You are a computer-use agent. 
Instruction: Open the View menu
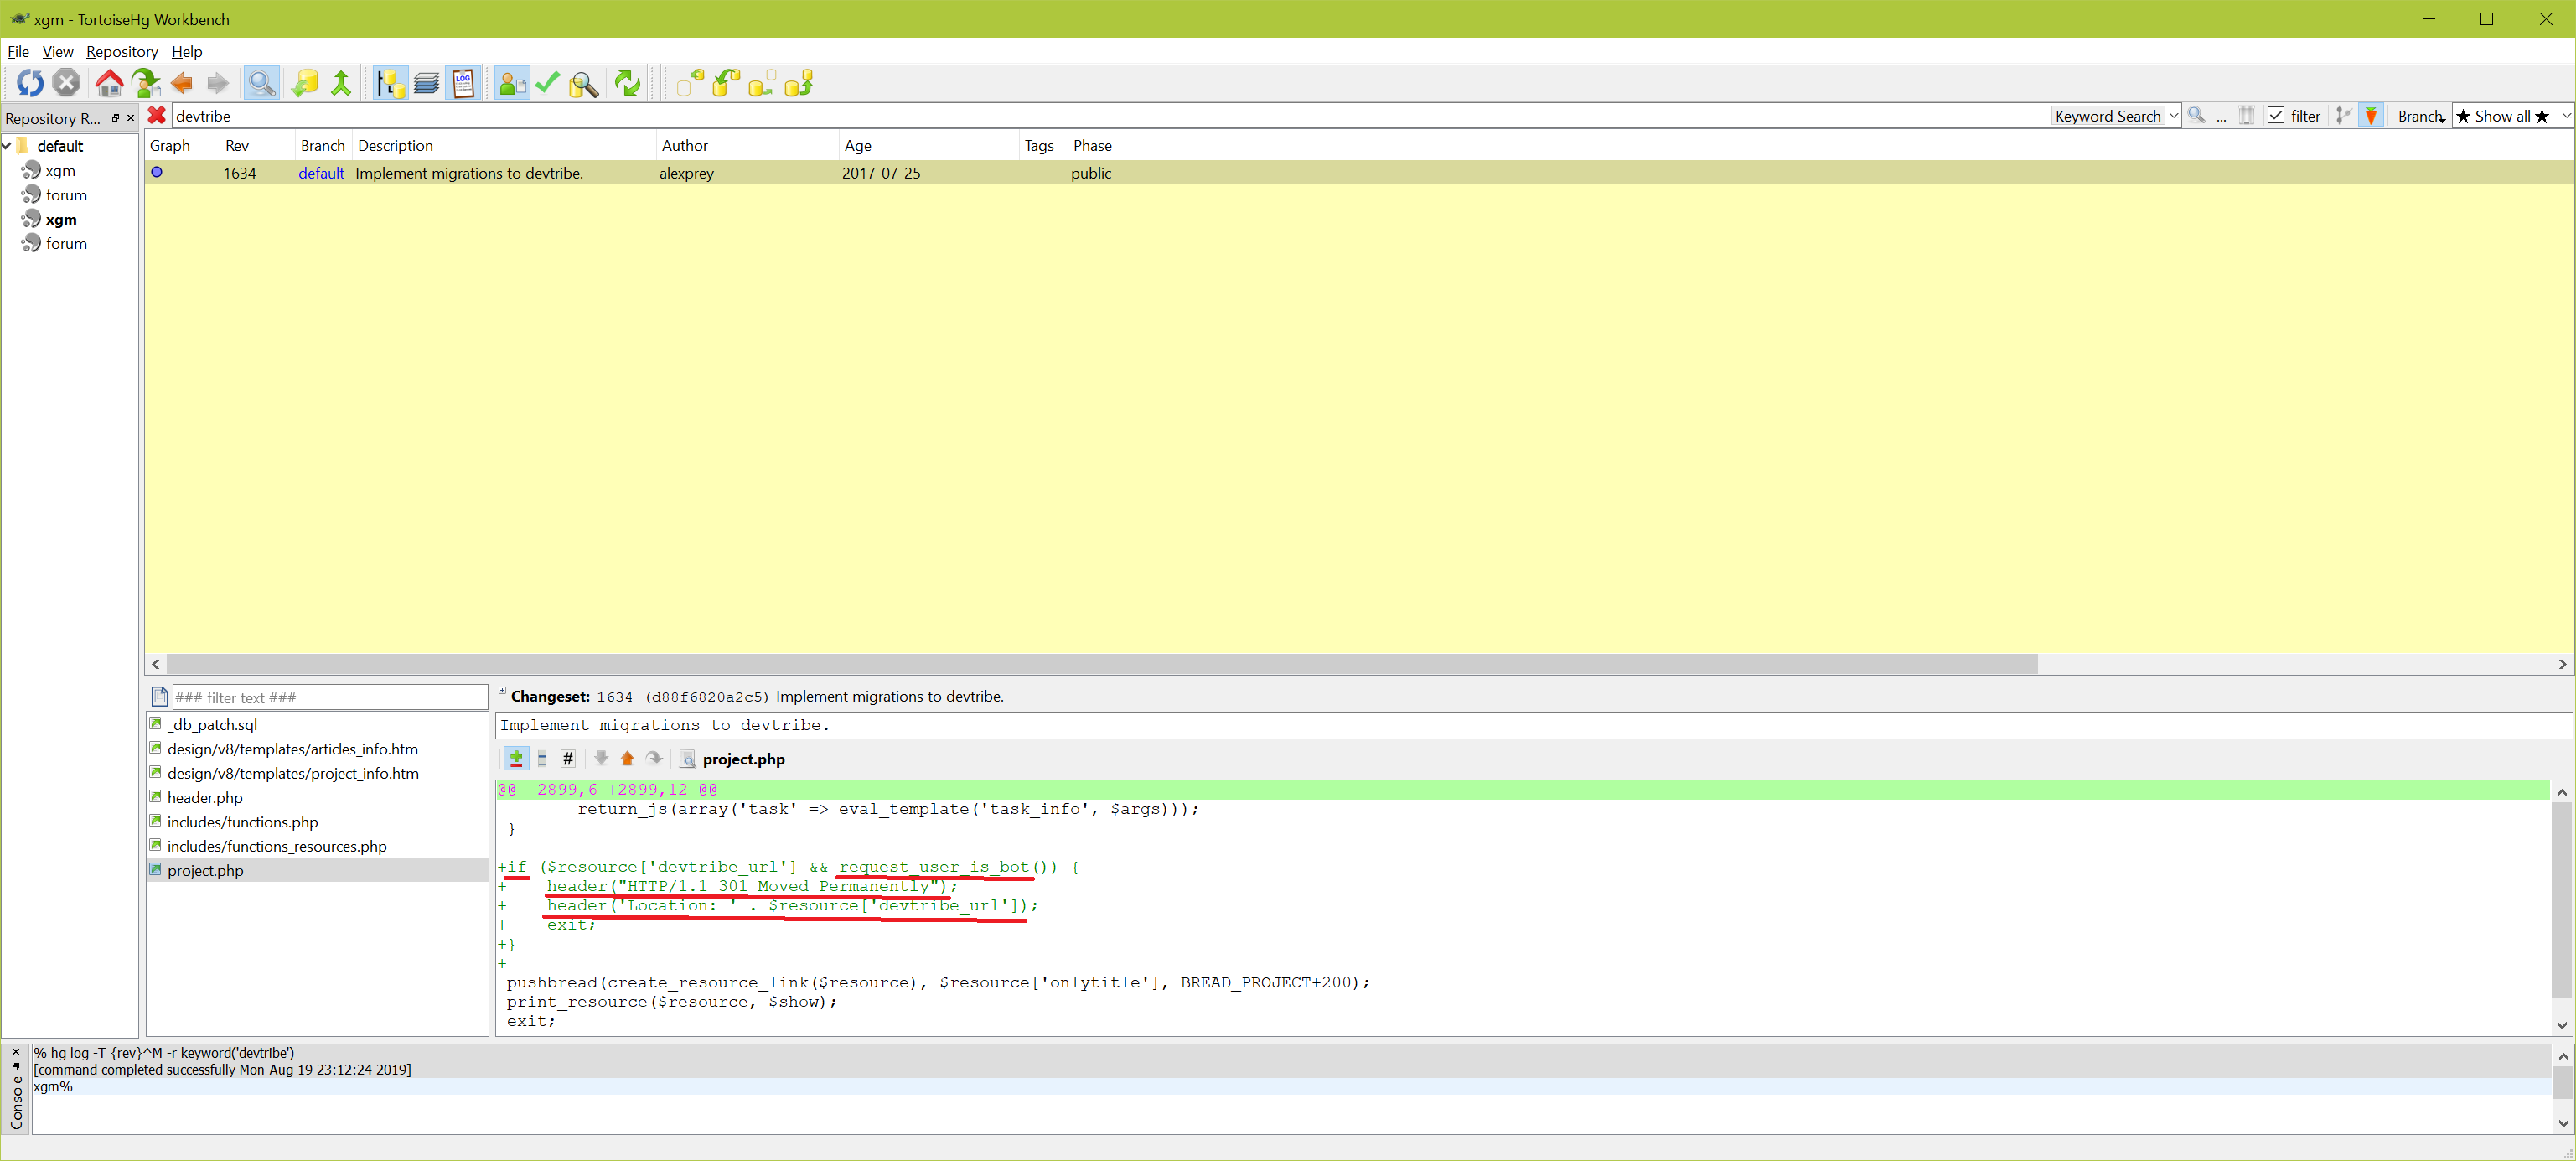point(57,52)
